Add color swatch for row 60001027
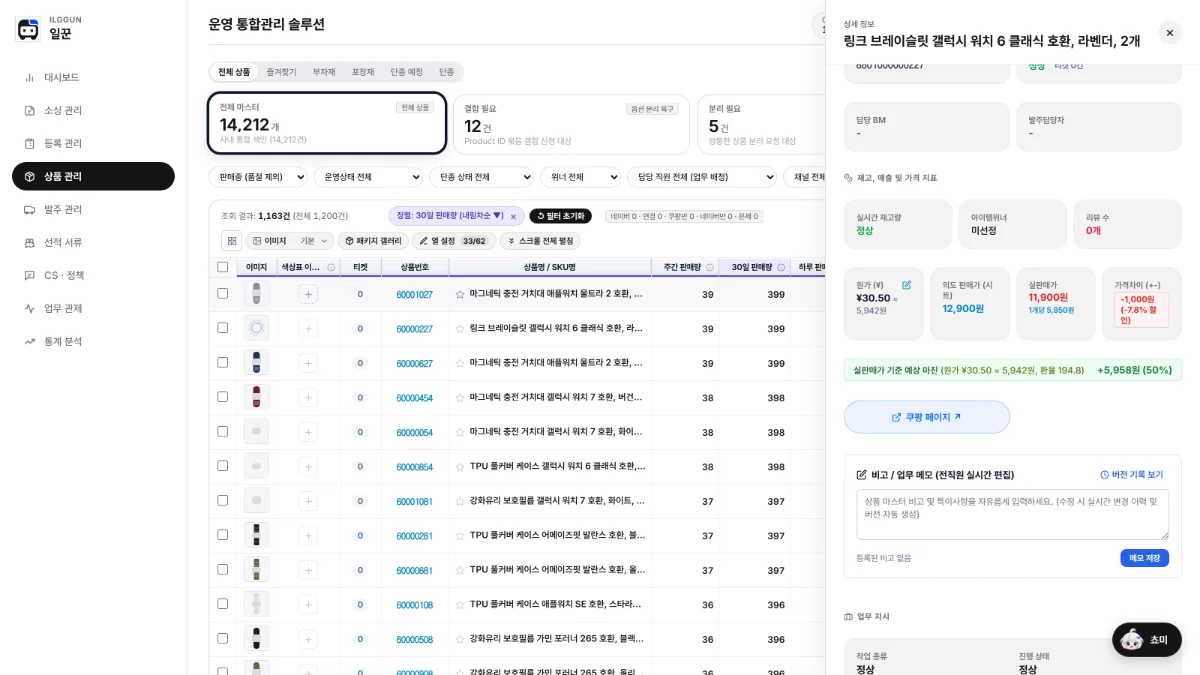The width and height of the screenshot is (1200, 675). coord(308,294)
